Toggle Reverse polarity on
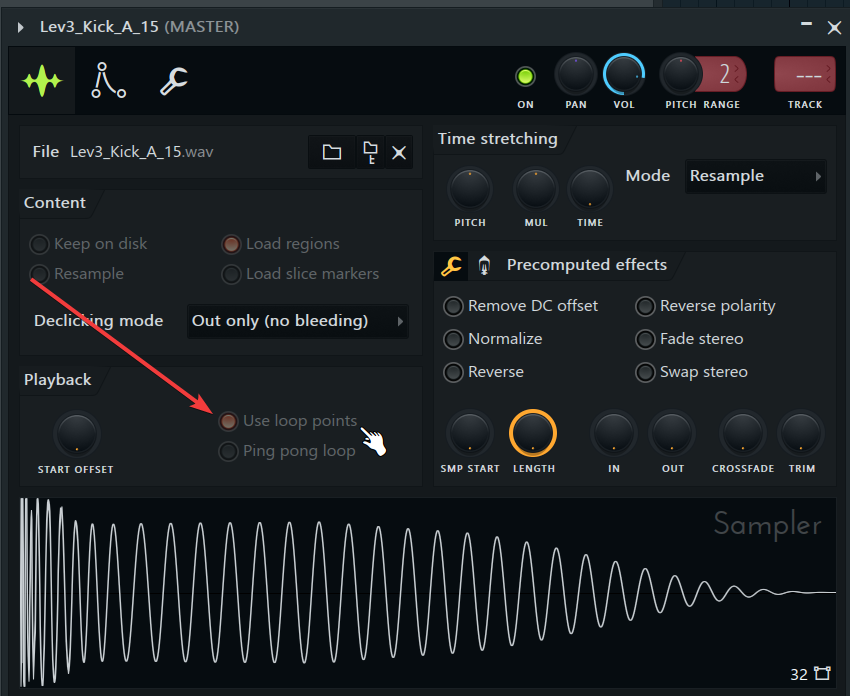This screenshot has height=696, width=850. (x=645, y=306)
